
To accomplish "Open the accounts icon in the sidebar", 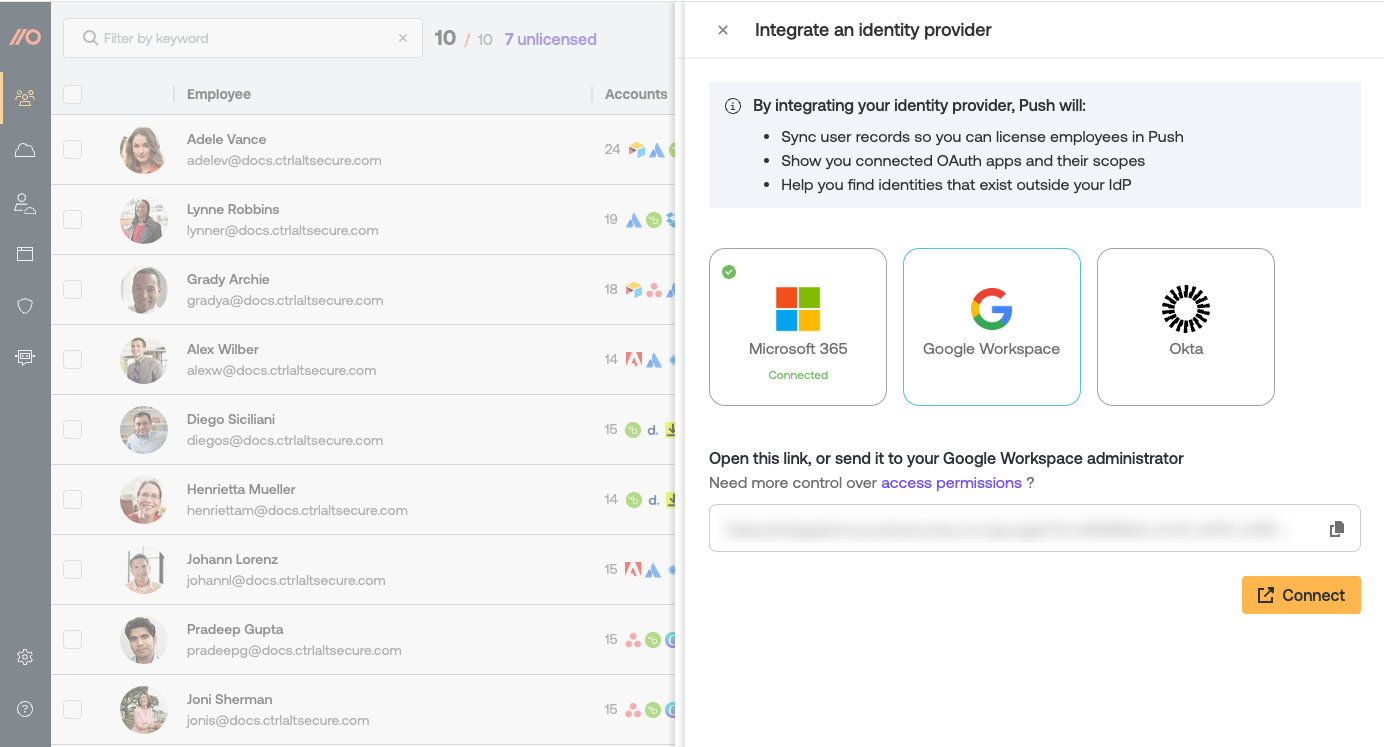I will click(x=25, y=203).
